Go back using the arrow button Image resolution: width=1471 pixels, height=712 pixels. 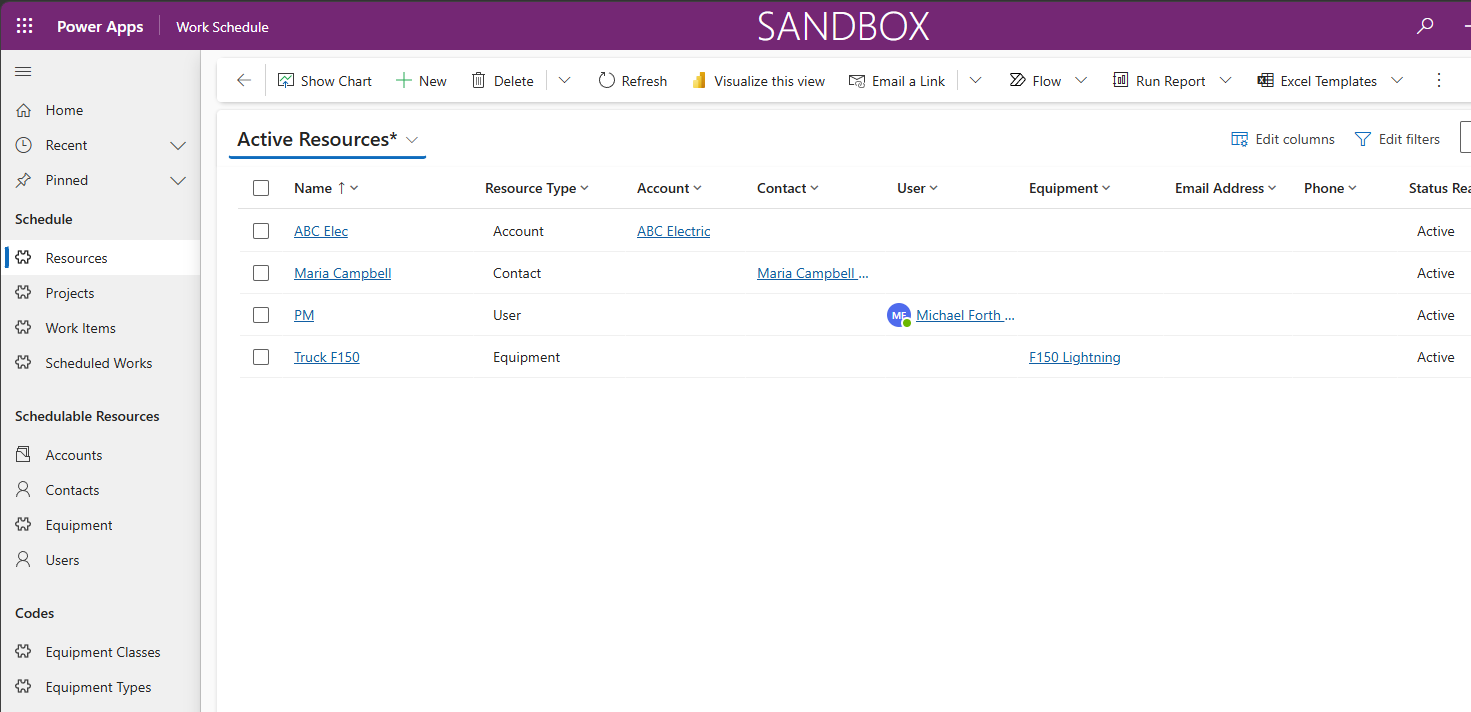(x=243, y=80)
